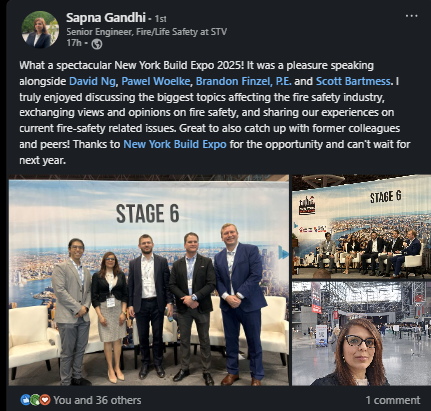Open Scott Bartmess profile mention

tap(353, 81)
